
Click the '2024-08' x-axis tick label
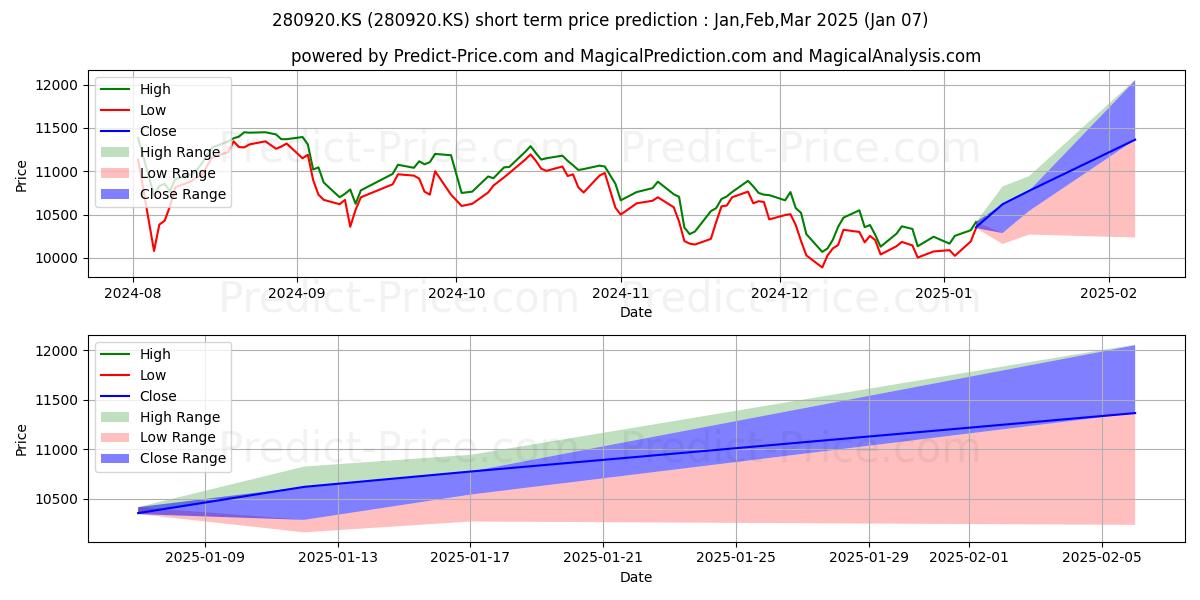click(133, 293)
